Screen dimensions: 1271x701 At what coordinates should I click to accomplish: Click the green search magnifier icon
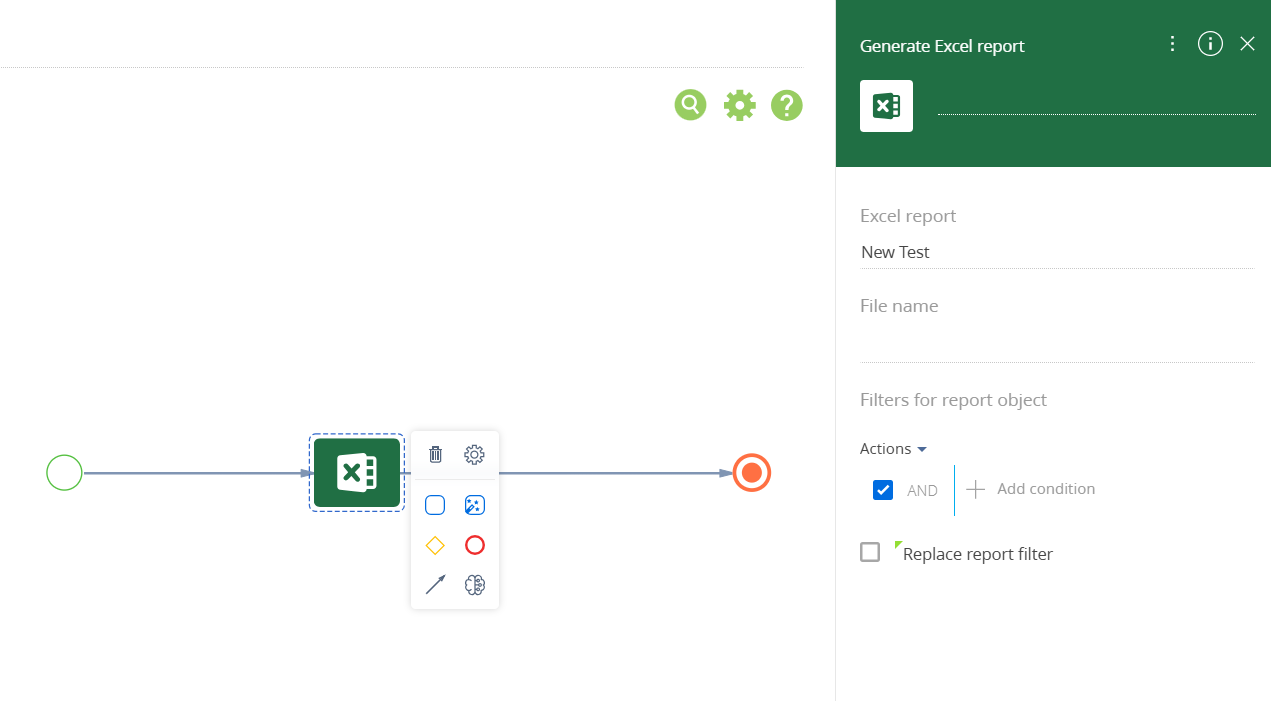pos(690,104)
